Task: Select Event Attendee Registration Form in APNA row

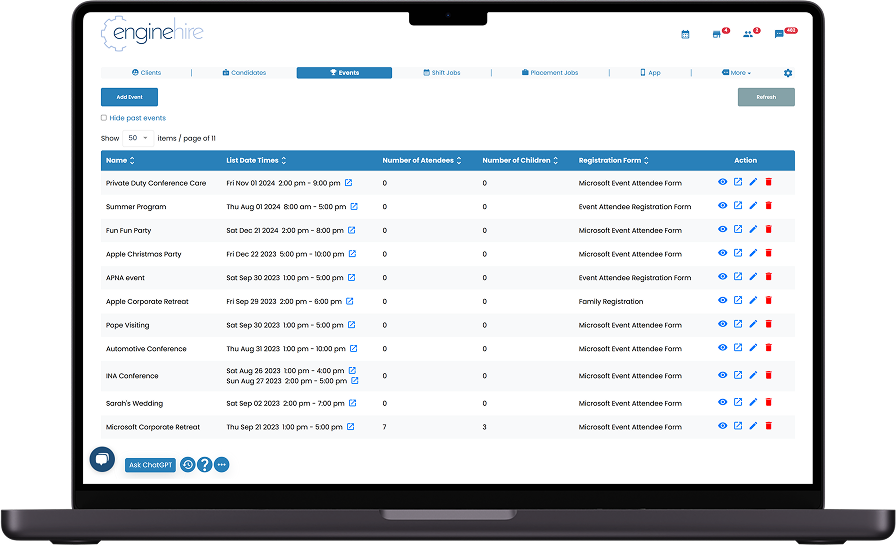Action: click(635, 278)
